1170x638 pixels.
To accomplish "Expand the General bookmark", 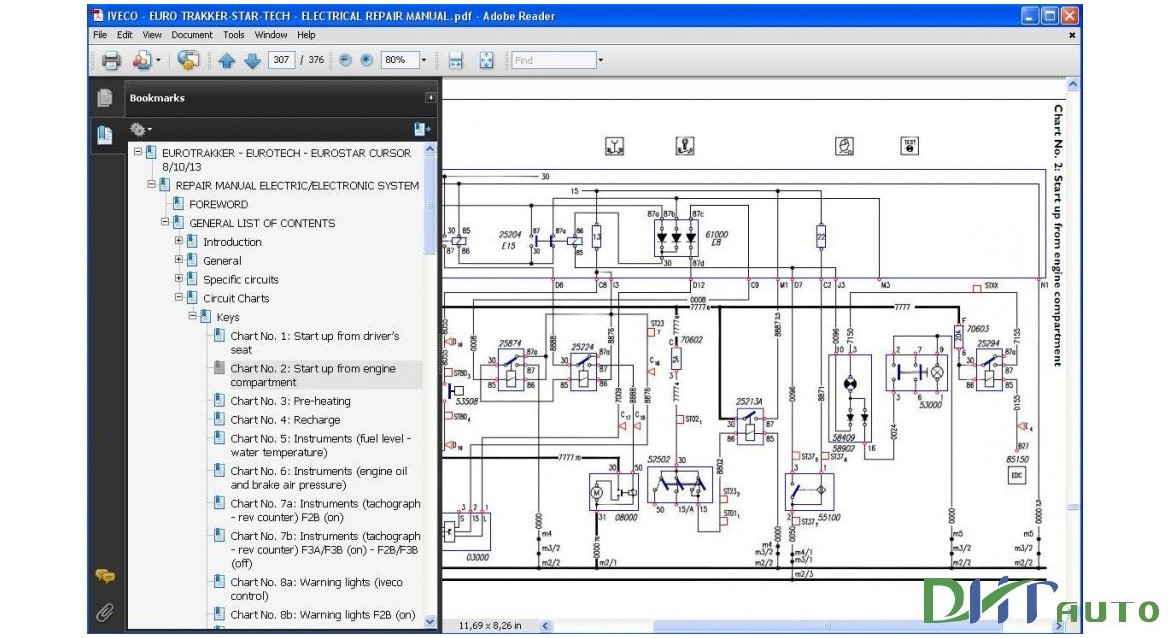I will tap(179, 260).
